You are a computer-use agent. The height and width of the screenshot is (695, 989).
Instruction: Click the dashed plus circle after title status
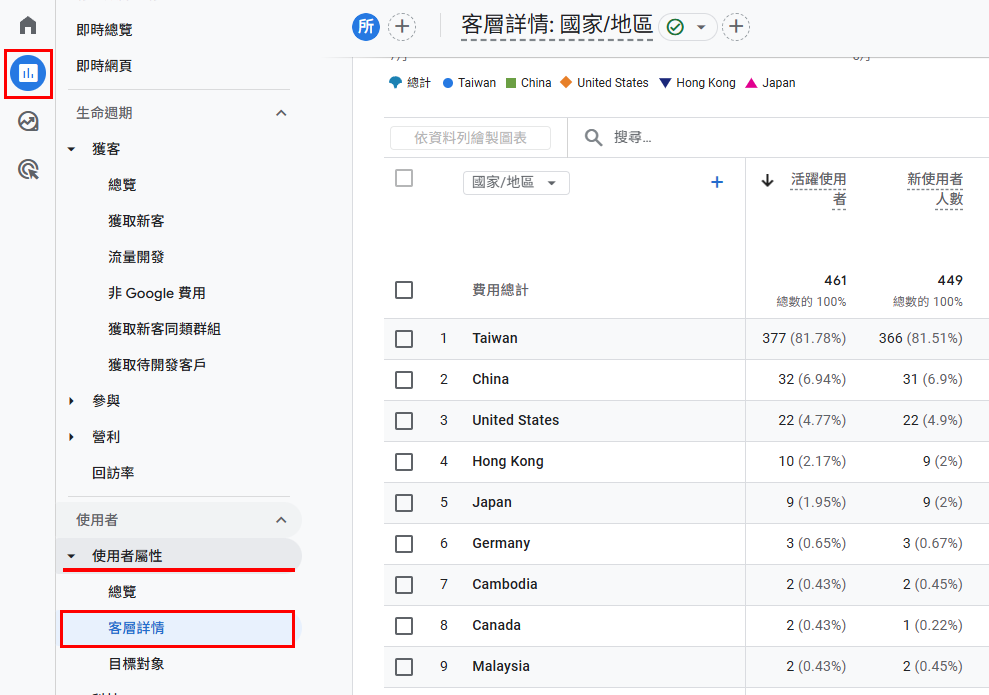(735, 26)
